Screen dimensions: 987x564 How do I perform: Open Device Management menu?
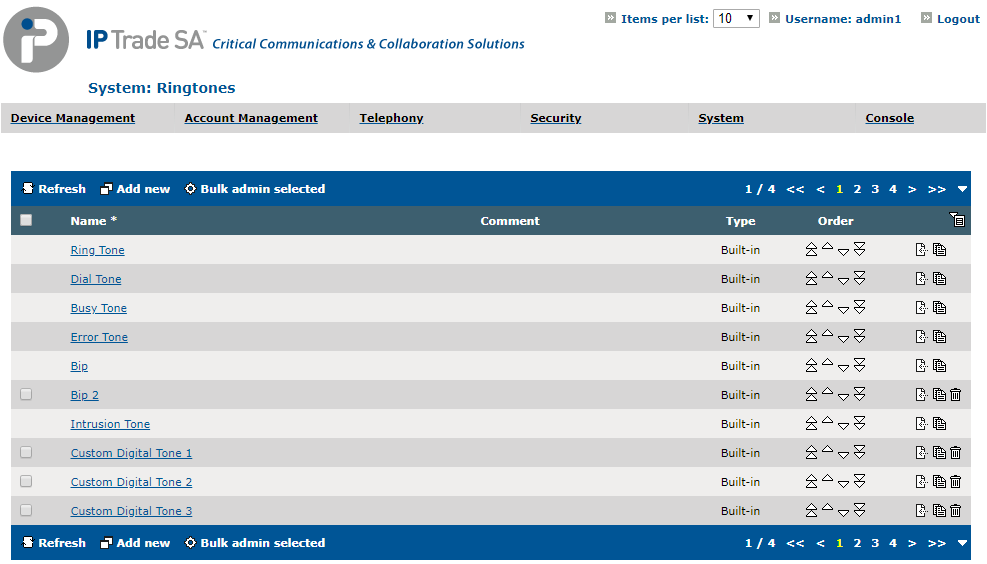click(72, 118)
